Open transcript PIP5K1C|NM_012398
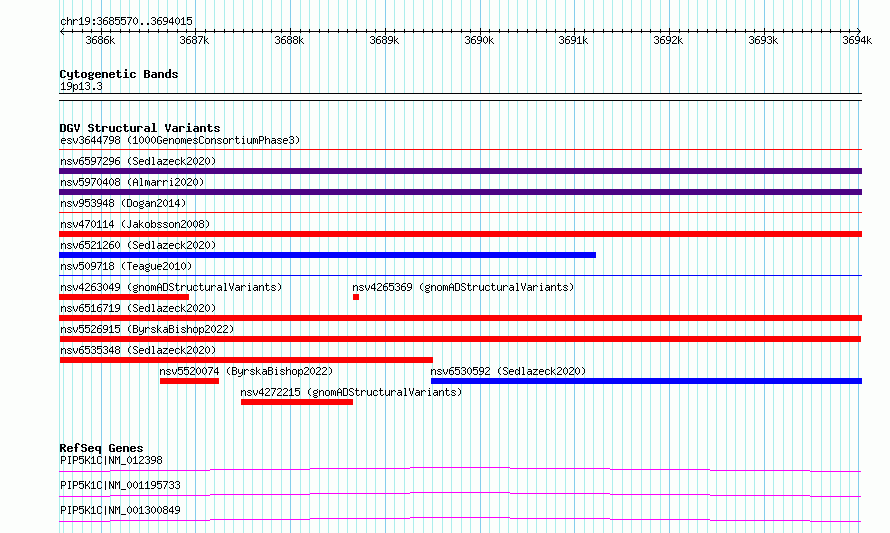 coord(111,460)
